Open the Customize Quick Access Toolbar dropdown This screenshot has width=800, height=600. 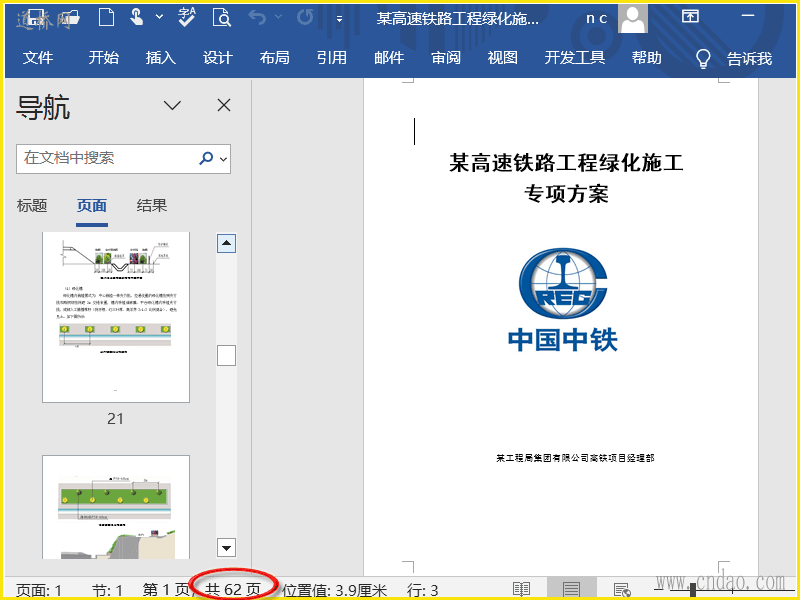coord(339,19)
